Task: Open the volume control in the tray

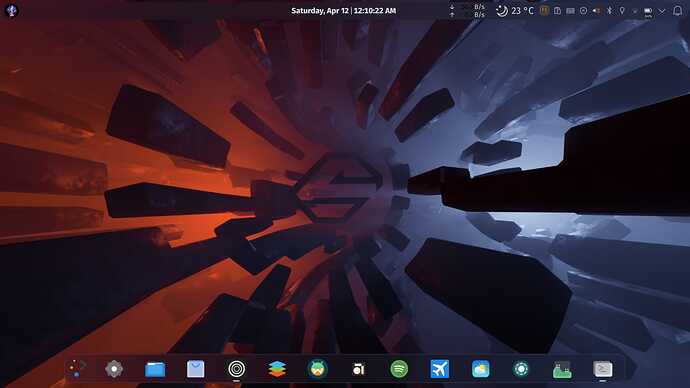Action: 596,11
